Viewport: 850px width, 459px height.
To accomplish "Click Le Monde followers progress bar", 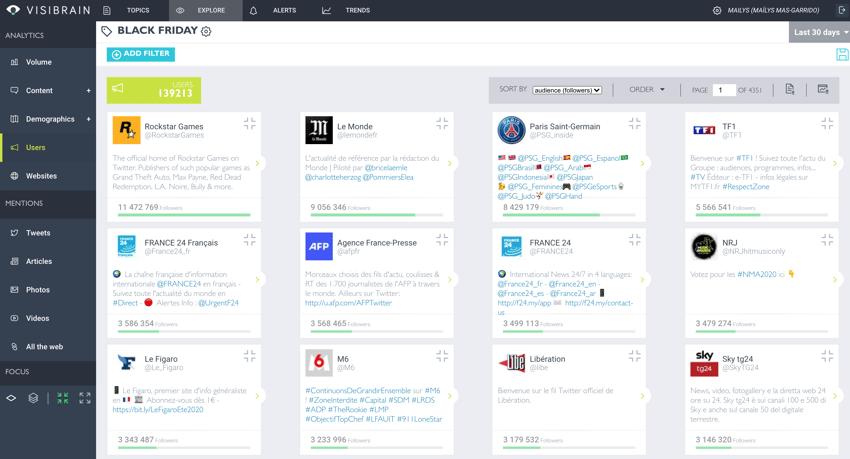I will point(377,215).
